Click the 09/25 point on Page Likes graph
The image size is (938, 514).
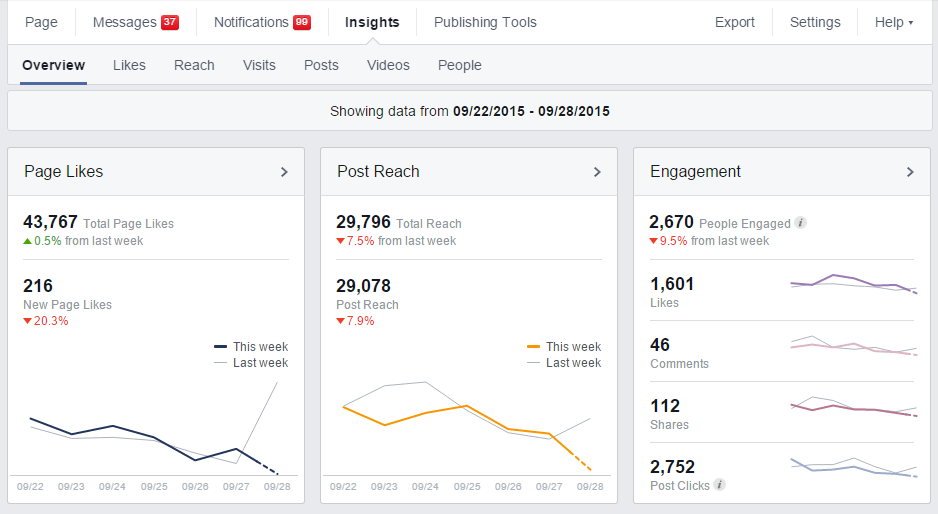[x=154, y=438]
